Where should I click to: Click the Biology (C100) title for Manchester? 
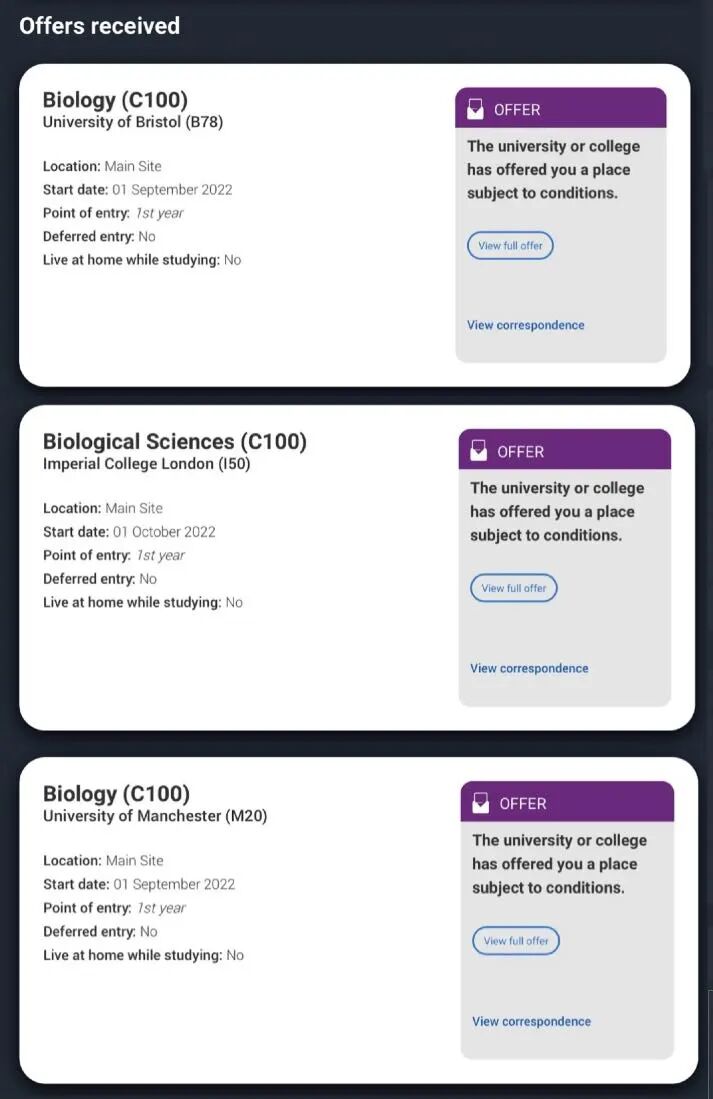tap(116, 794)
